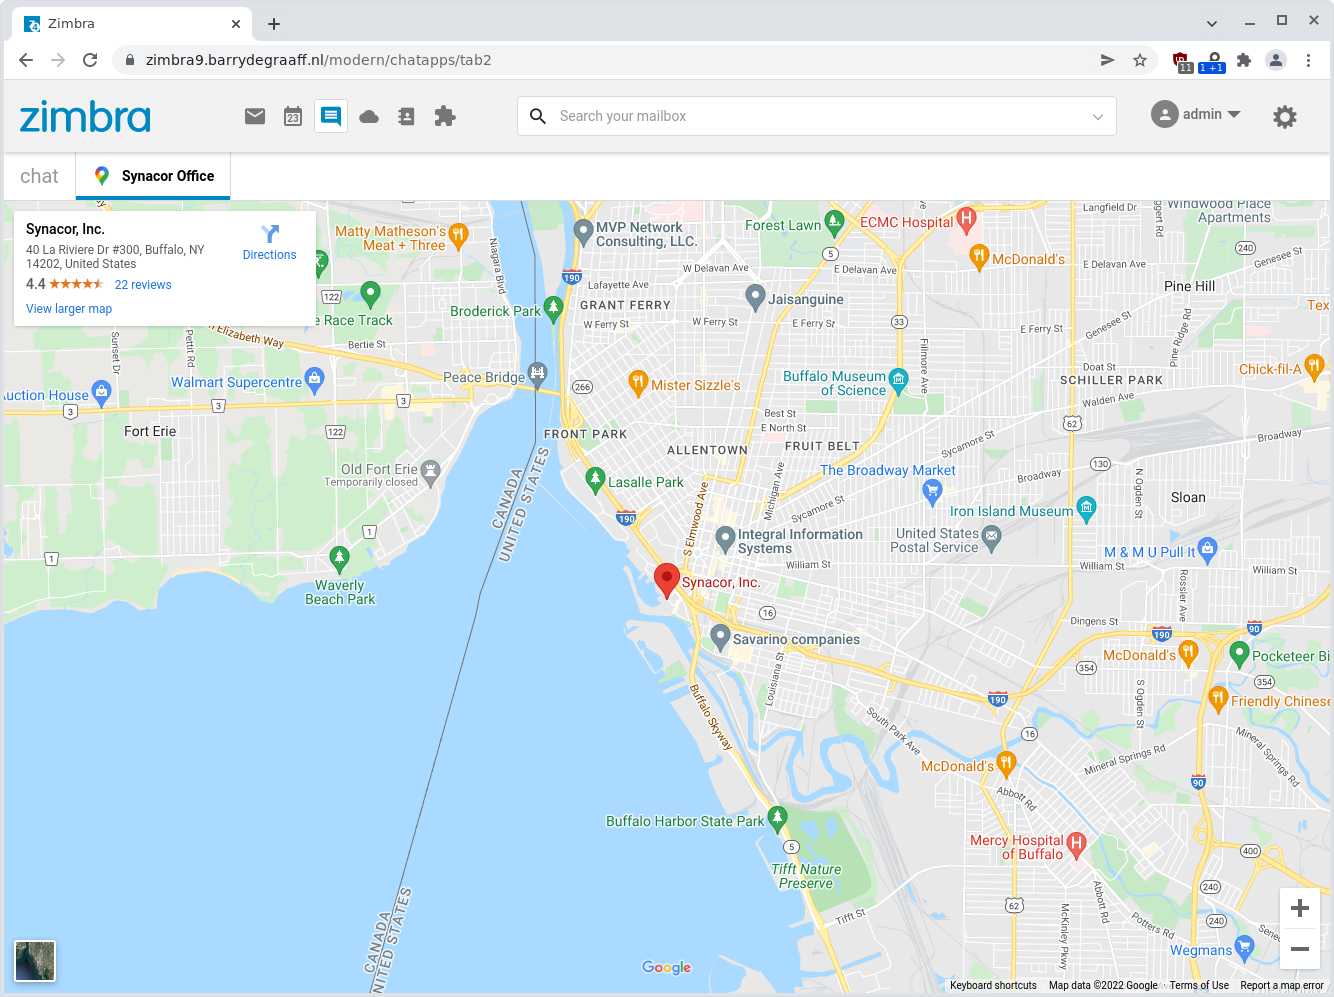Screen dimensions: 1334x997
Task: Click View larger map link
Action: click(x=69, y=309)
